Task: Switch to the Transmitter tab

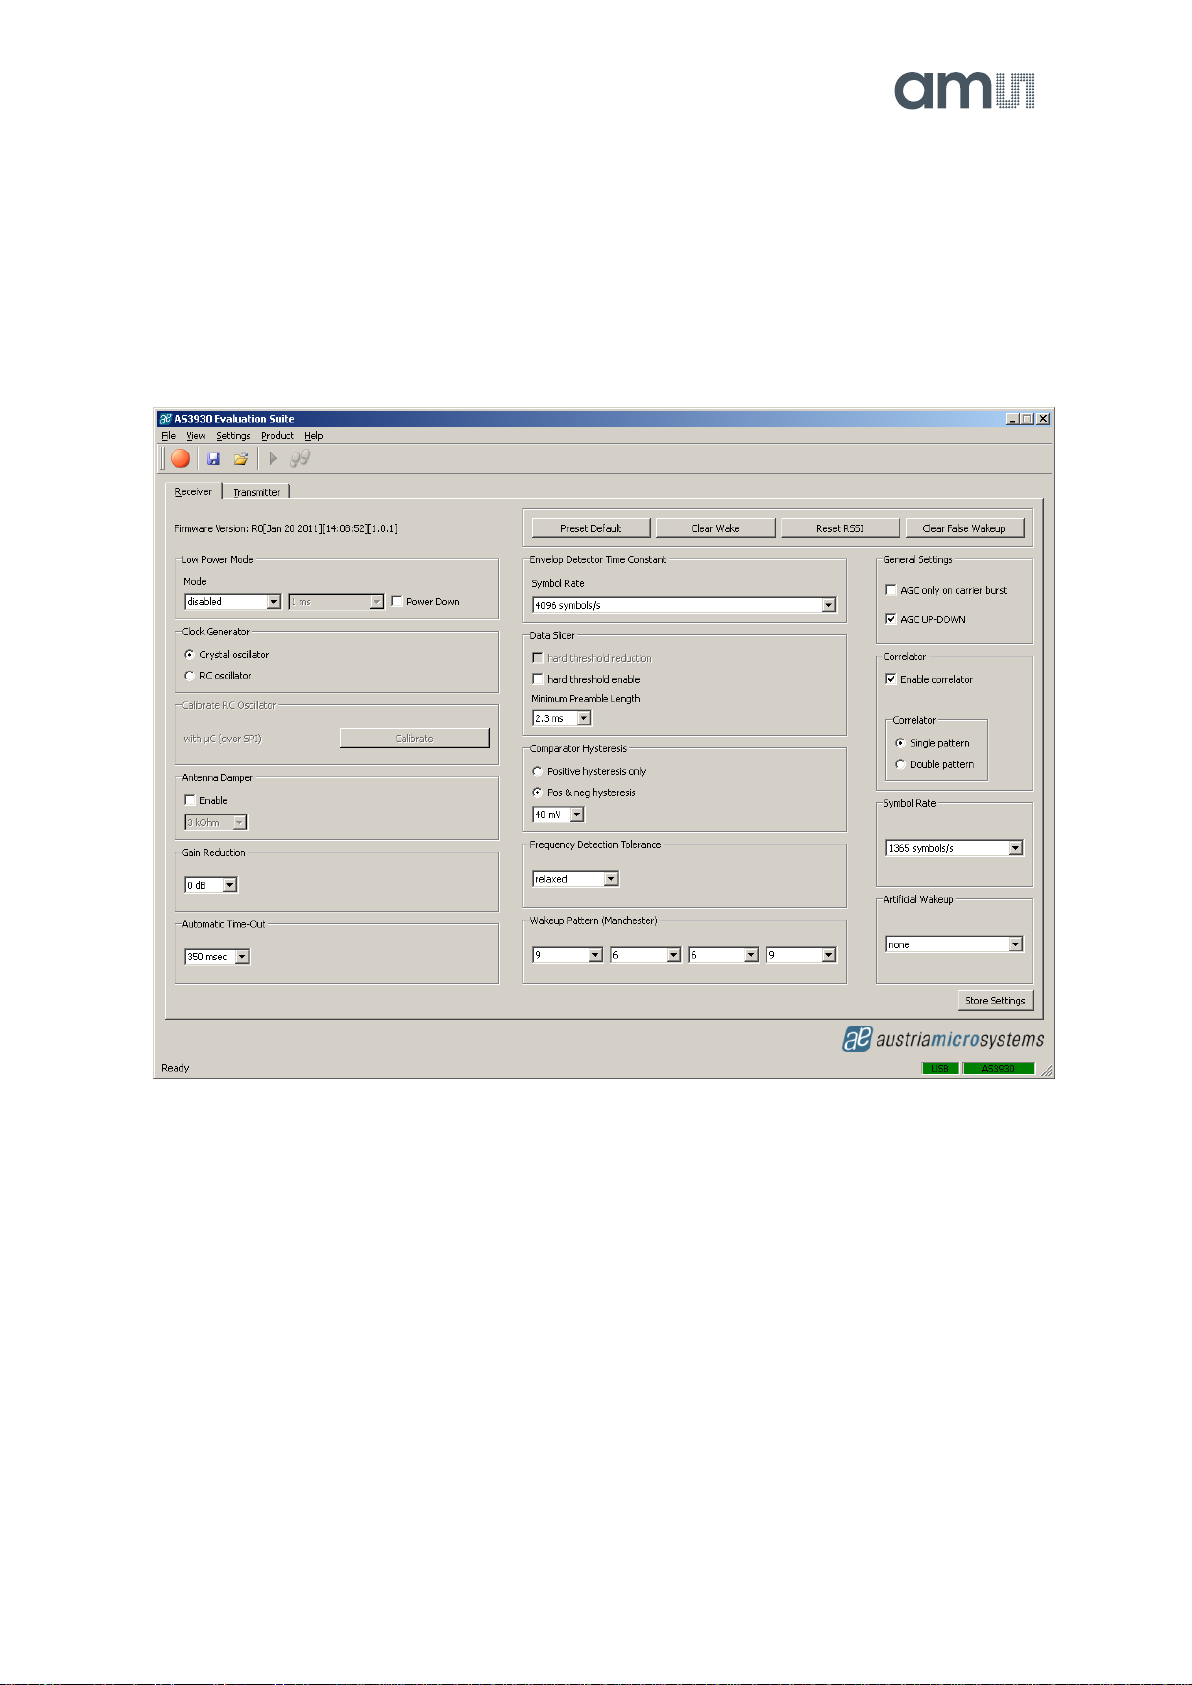Action: point(257,492)
